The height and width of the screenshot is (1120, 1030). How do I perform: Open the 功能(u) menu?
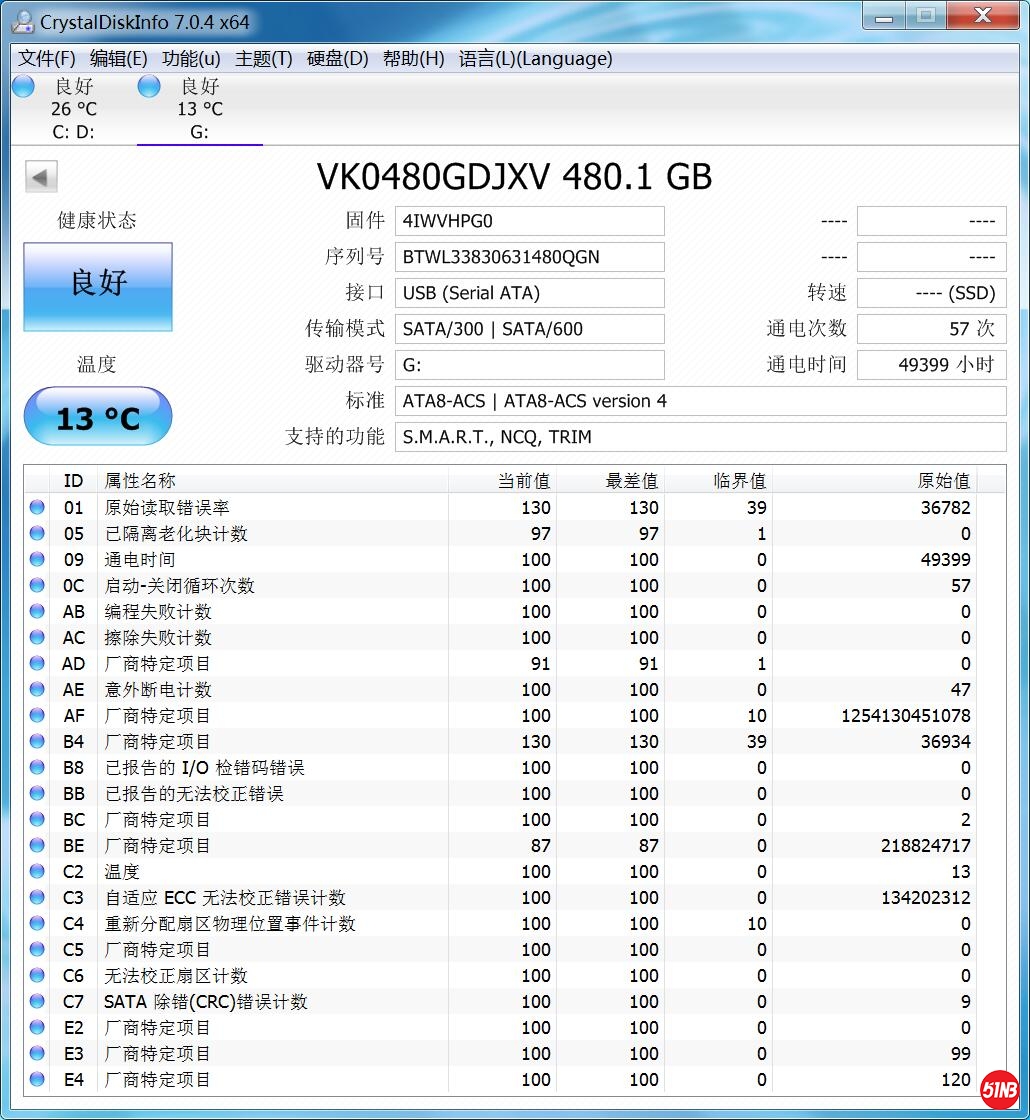[x=191, y=59]
